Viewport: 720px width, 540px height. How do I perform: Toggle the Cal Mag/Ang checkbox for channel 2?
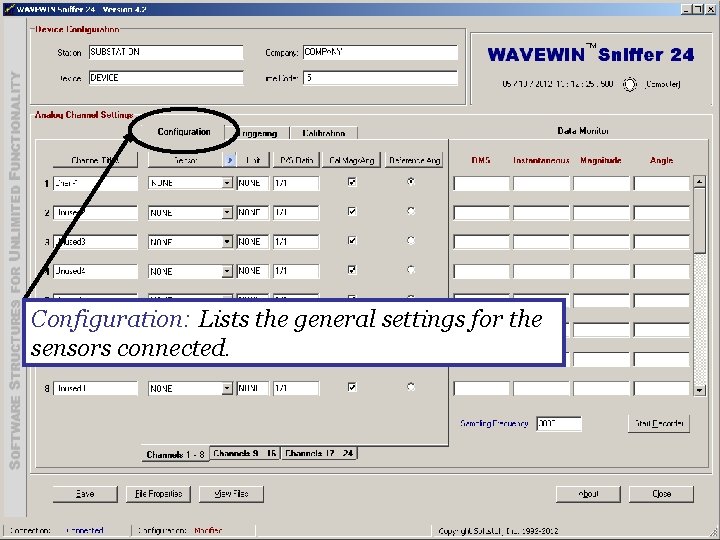tap(352, 212)
